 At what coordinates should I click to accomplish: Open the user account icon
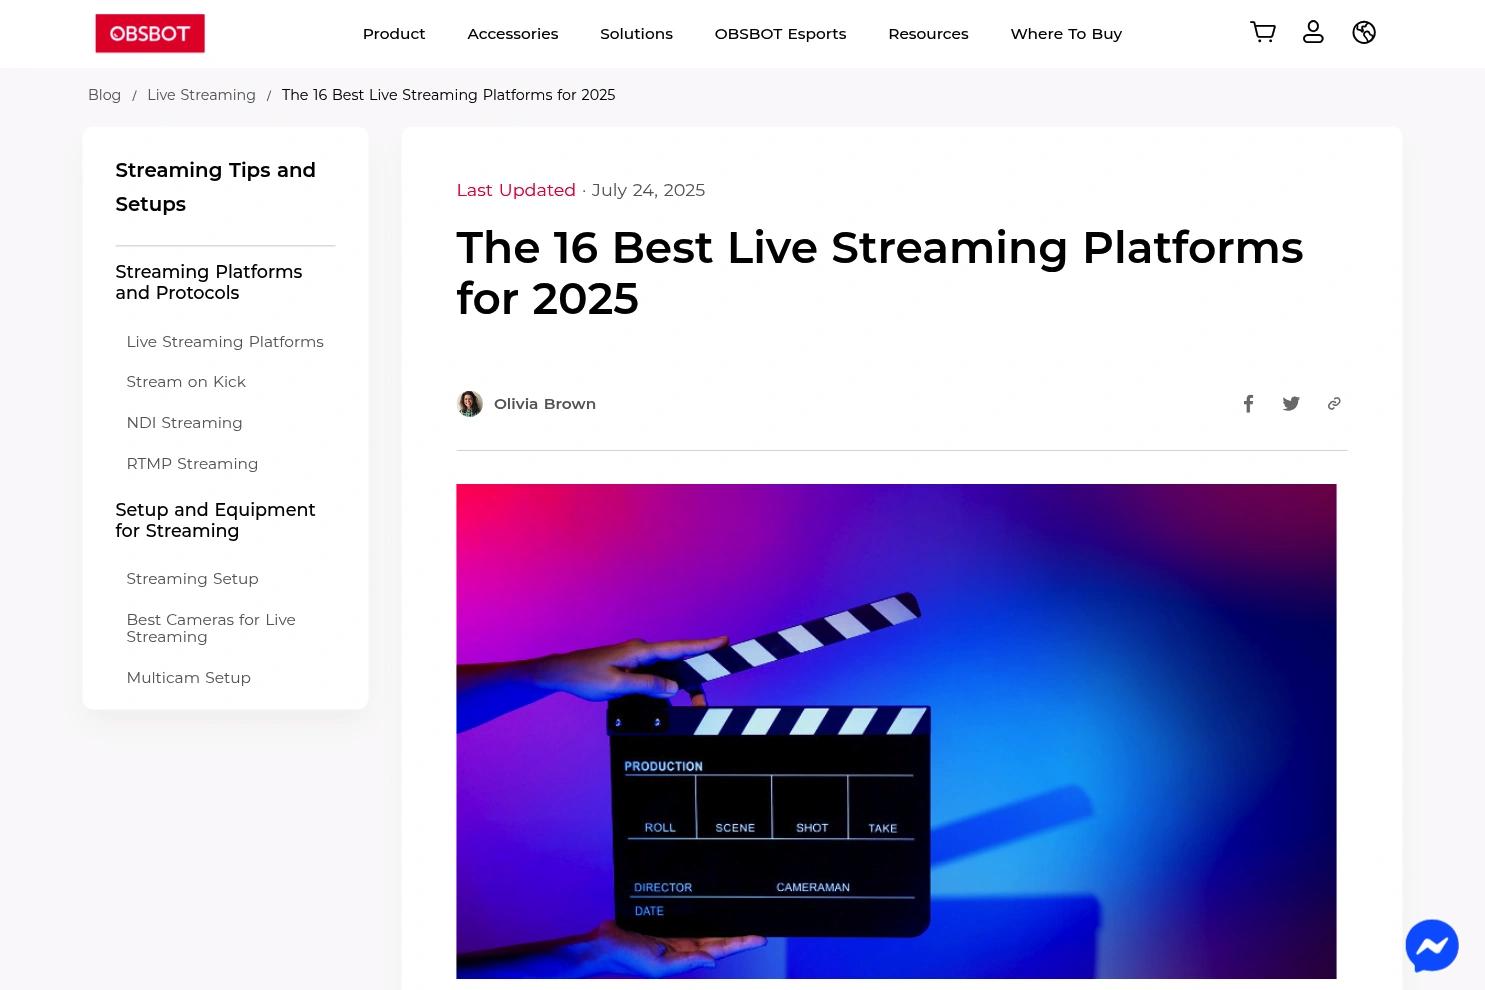(x=1313, y=32)
